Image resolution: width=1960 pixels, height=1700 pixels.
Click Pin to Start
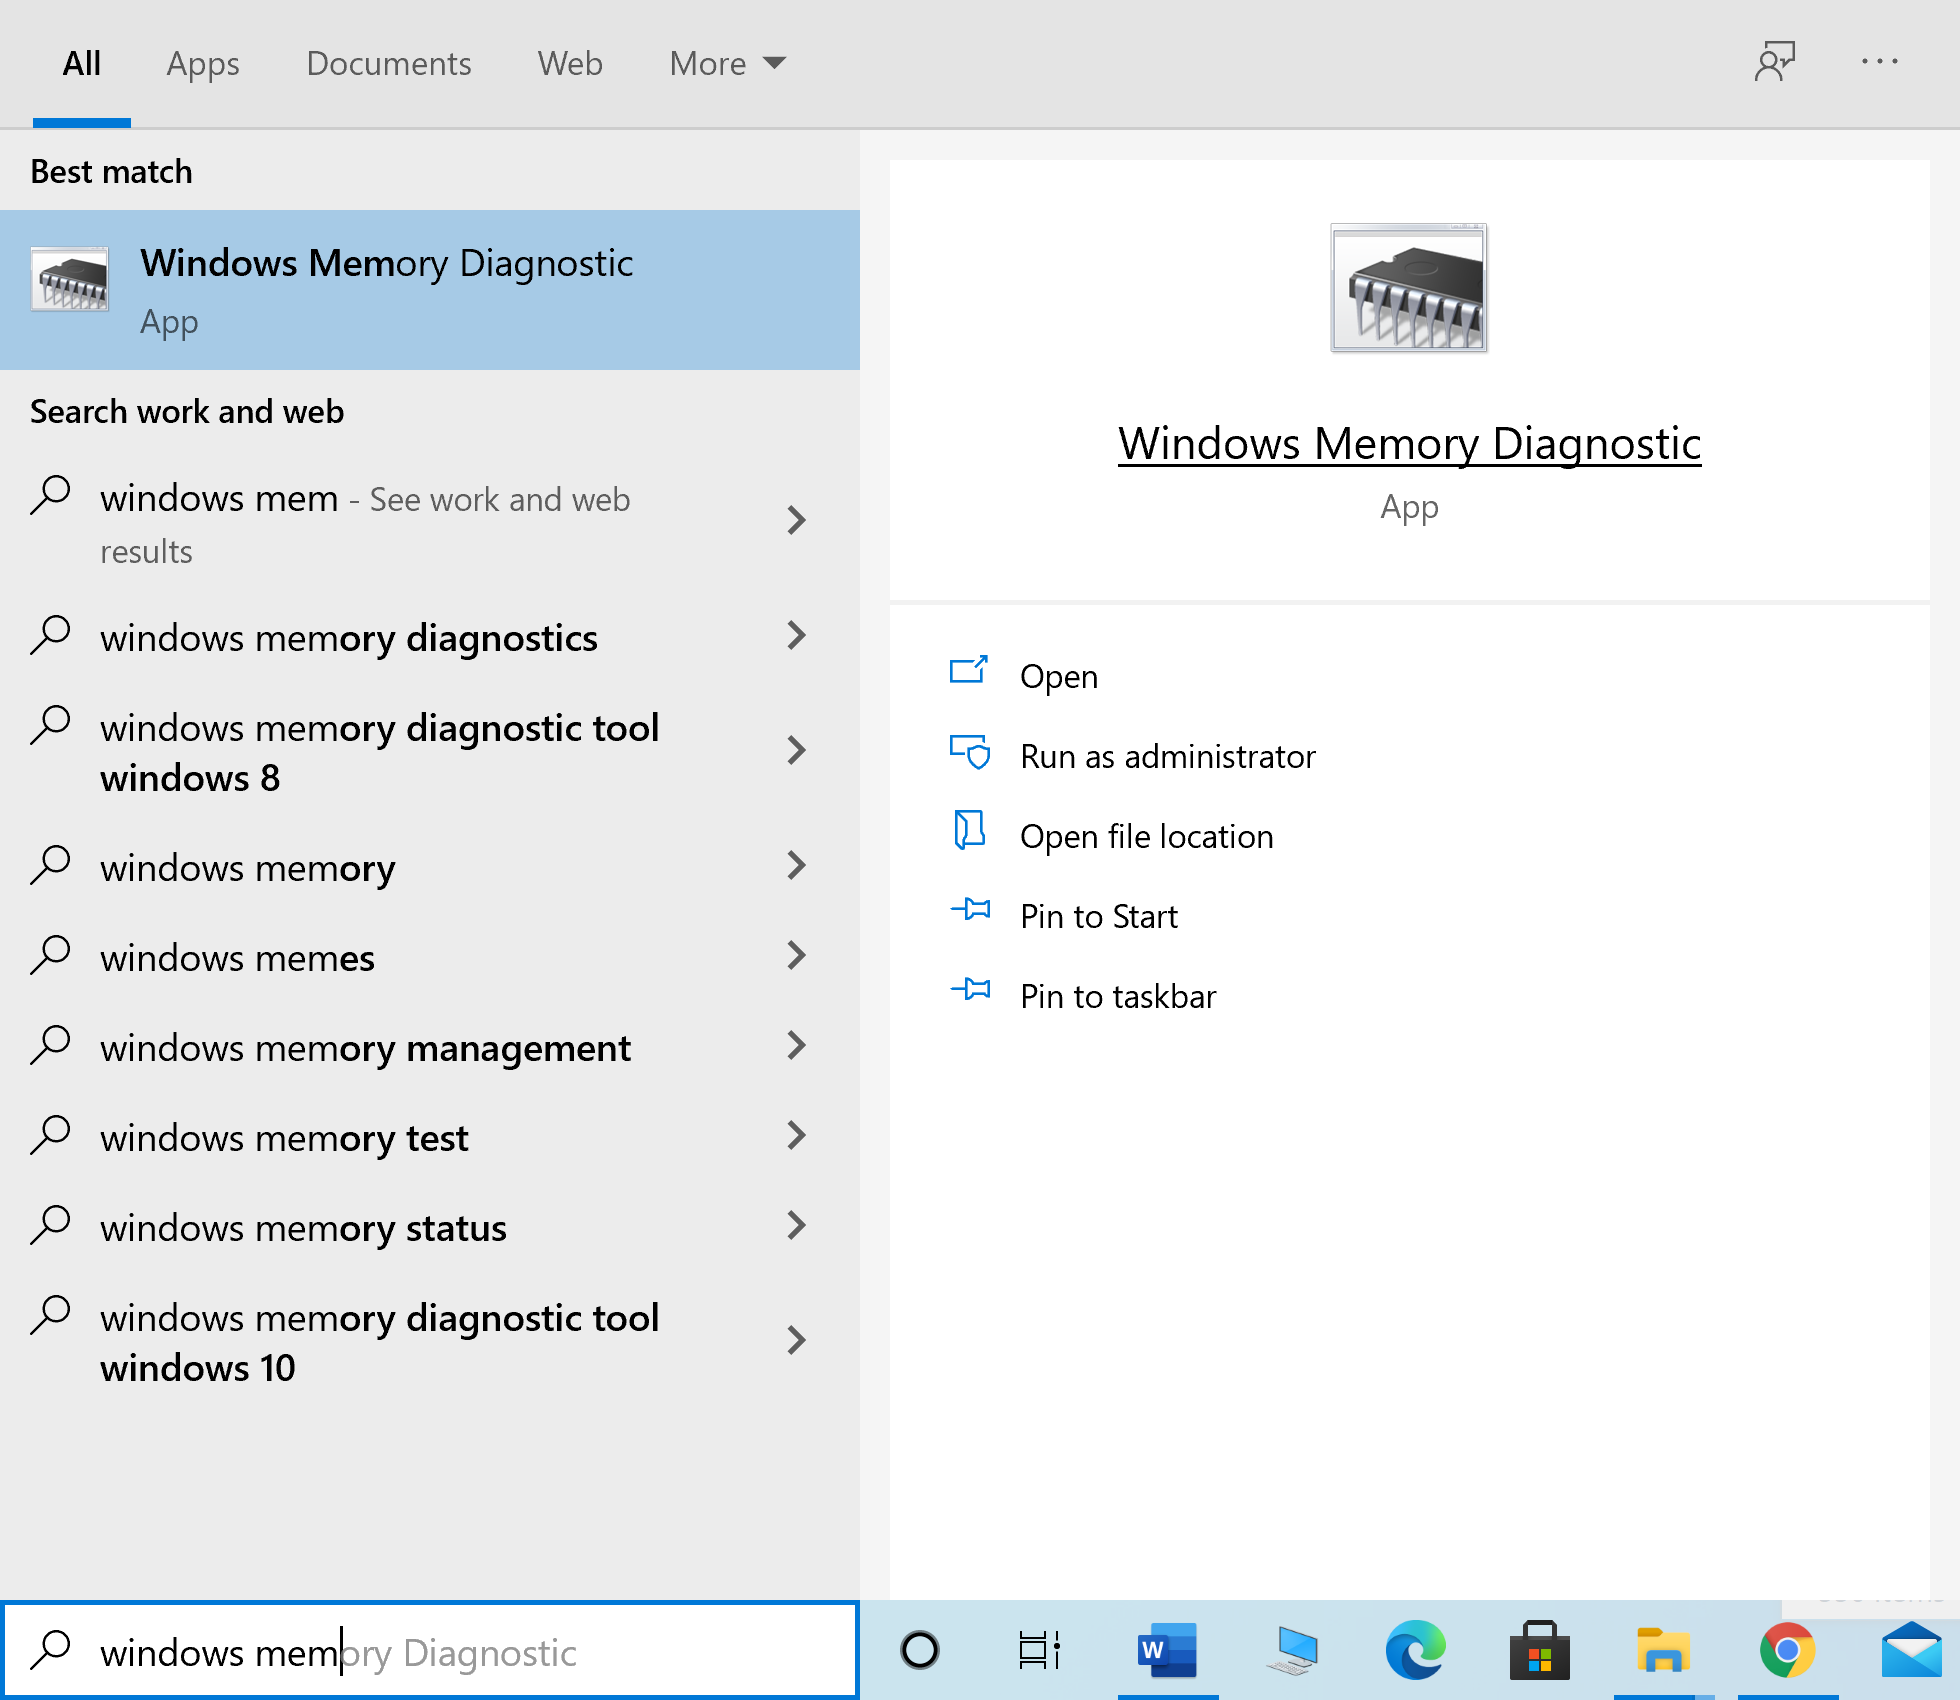(1098, 915)
